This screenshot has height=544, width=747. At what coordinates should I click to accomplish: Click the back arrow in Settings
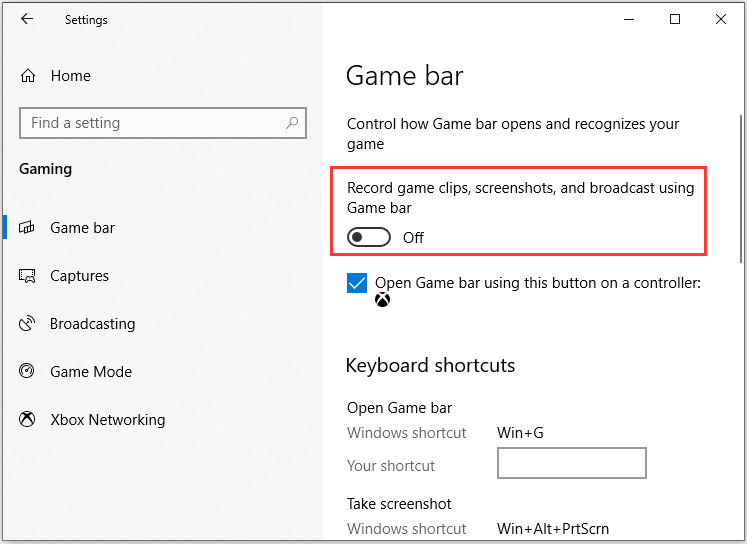tap(27, 19)
